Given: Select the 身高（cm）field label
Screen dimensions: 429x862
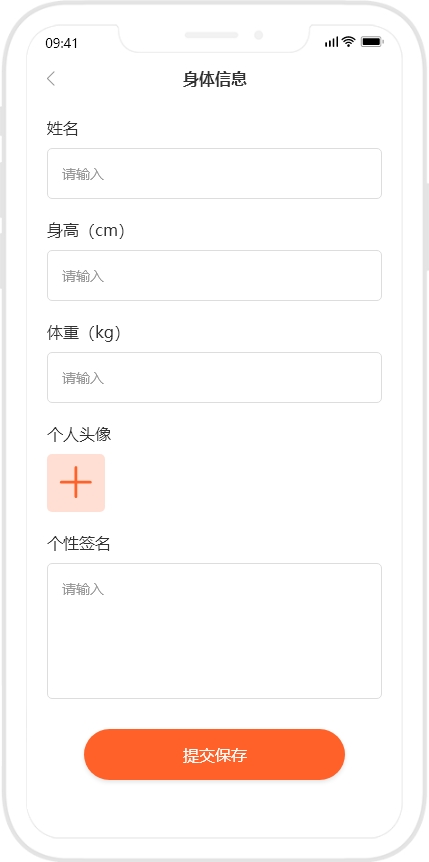Looking at the screenshot, I should 86,231.
